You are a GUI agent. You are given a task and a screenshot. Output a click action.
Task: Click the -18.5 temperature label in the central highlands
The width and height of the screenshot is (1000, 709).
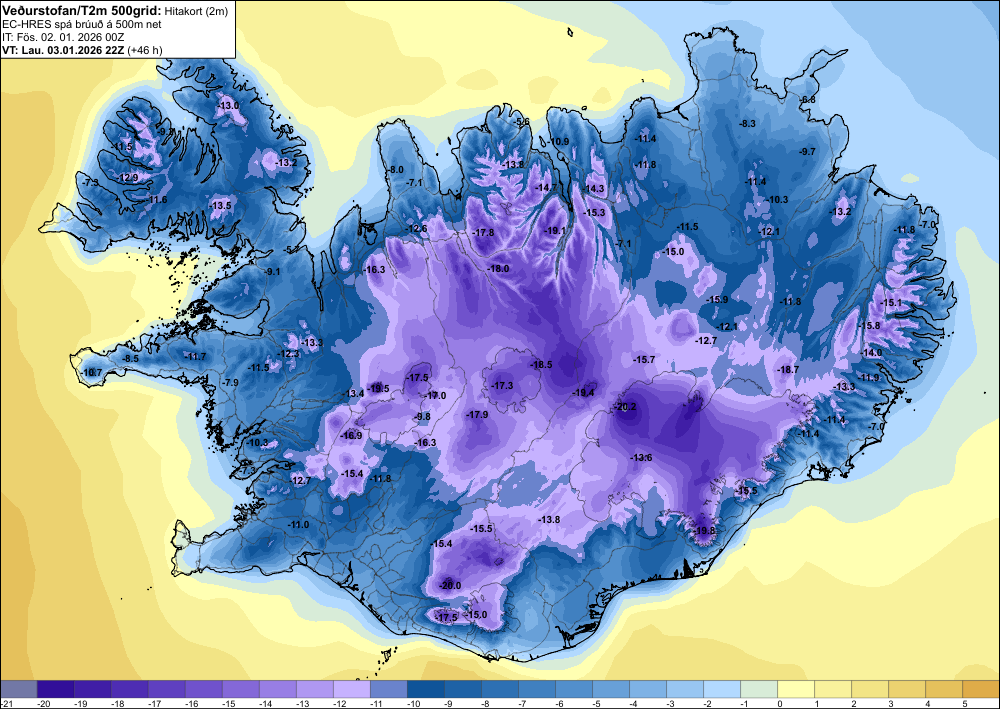click(541, 365)
